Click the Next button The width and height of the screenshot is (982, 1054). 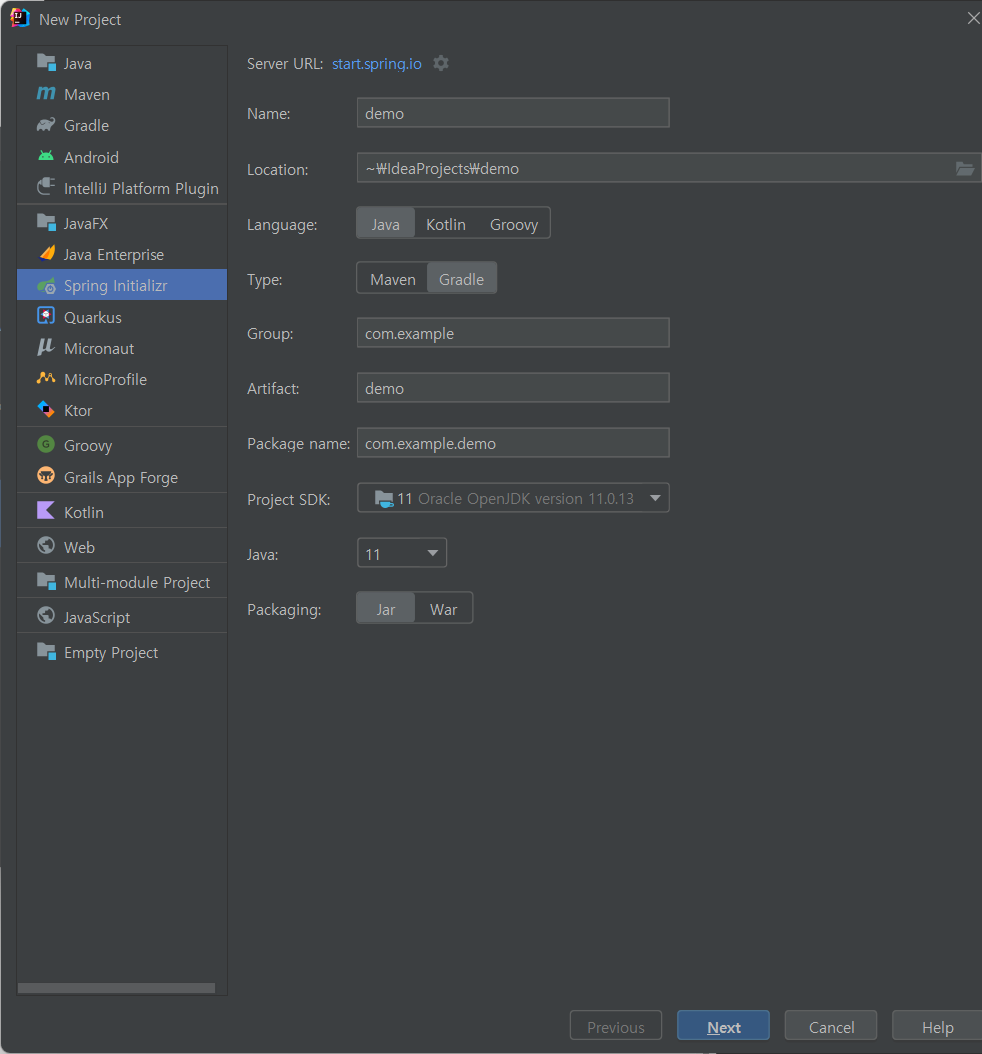pyautogui.click(x=723, y=1026)
